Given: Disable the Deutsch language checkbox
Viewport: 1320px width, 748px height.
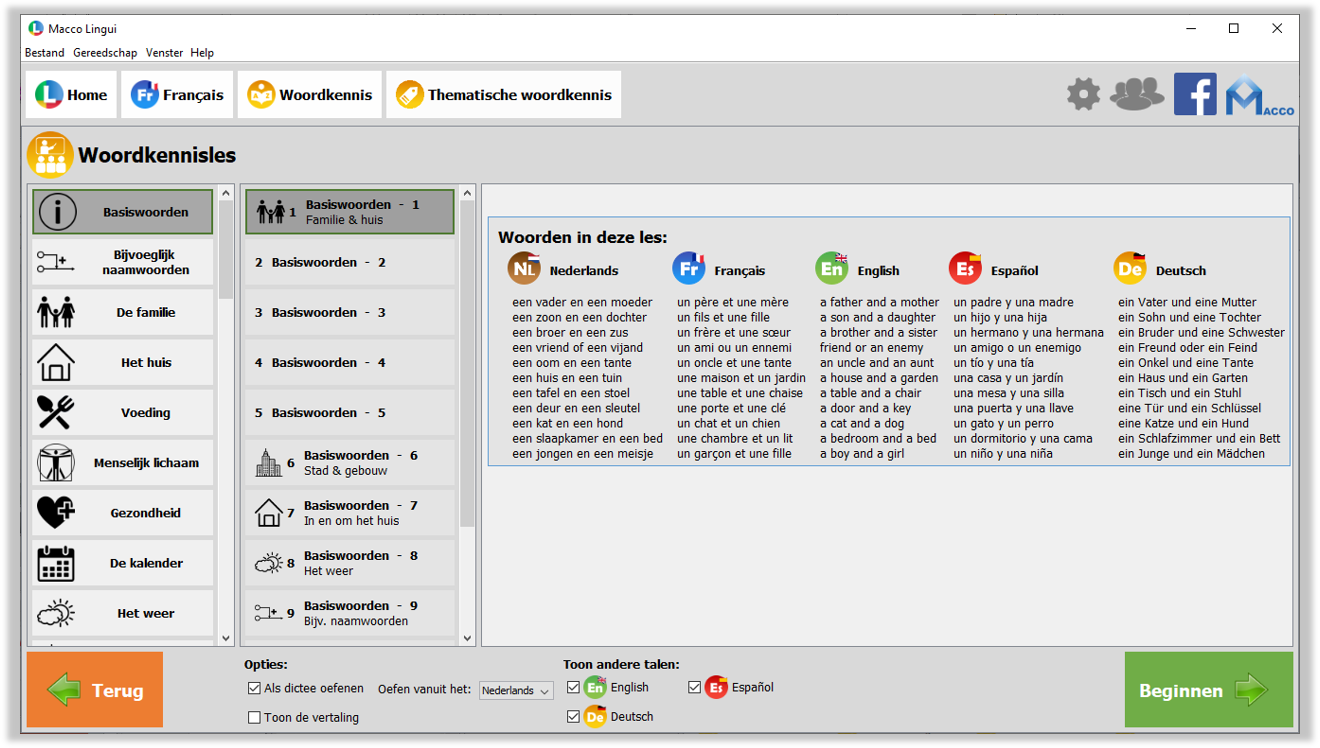Looking at the screenshot, I should coord(573,716).
